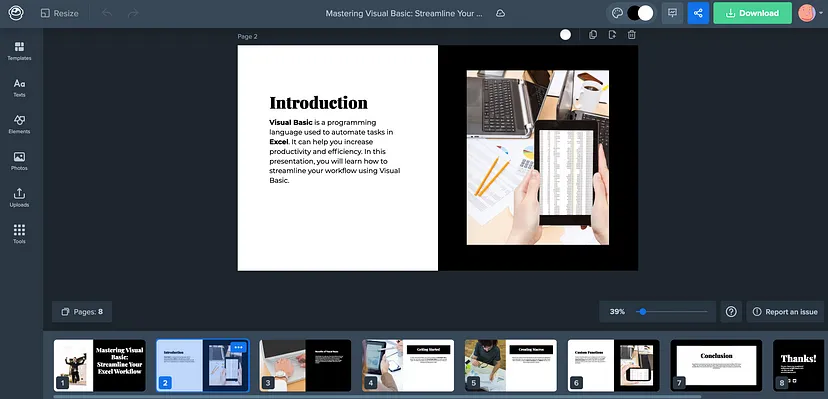828x399 pixels.
Task: Select page 3 thumbnail
Action: [x=305, y=365]
